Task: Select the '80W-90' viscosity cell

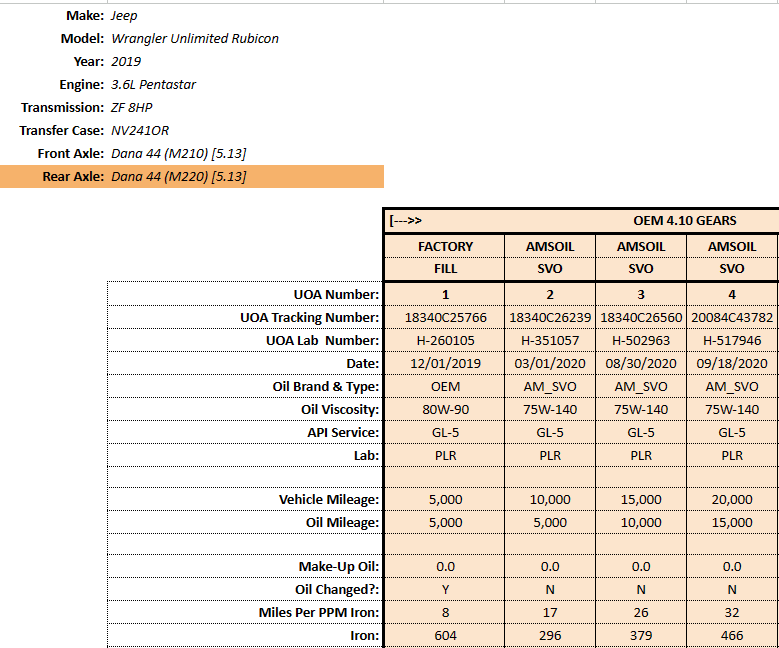Action: coord(445,409)
